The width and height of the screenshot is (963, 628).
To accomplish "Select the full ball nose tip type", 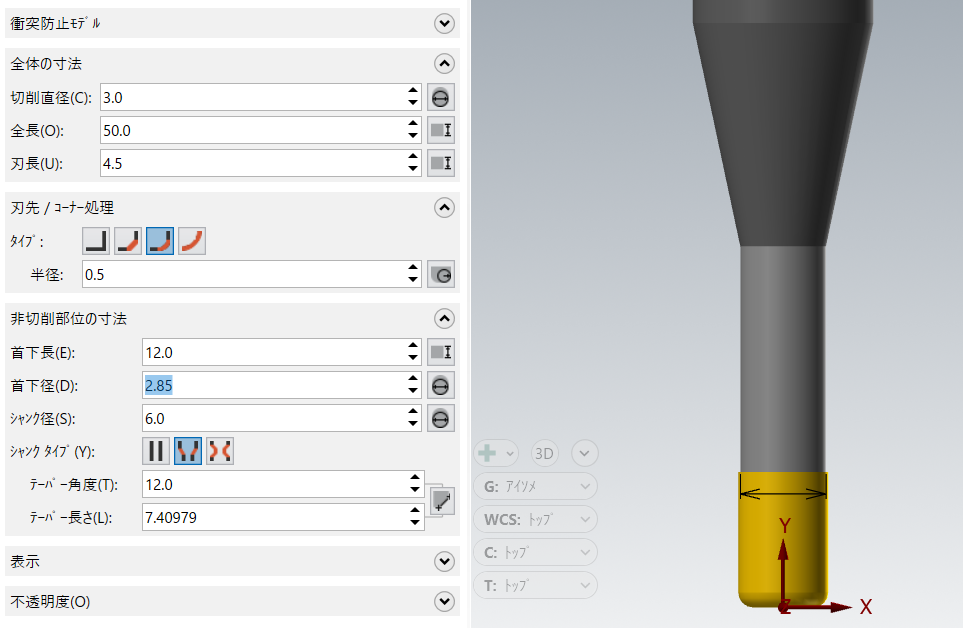I will click(x=192, y=241).
